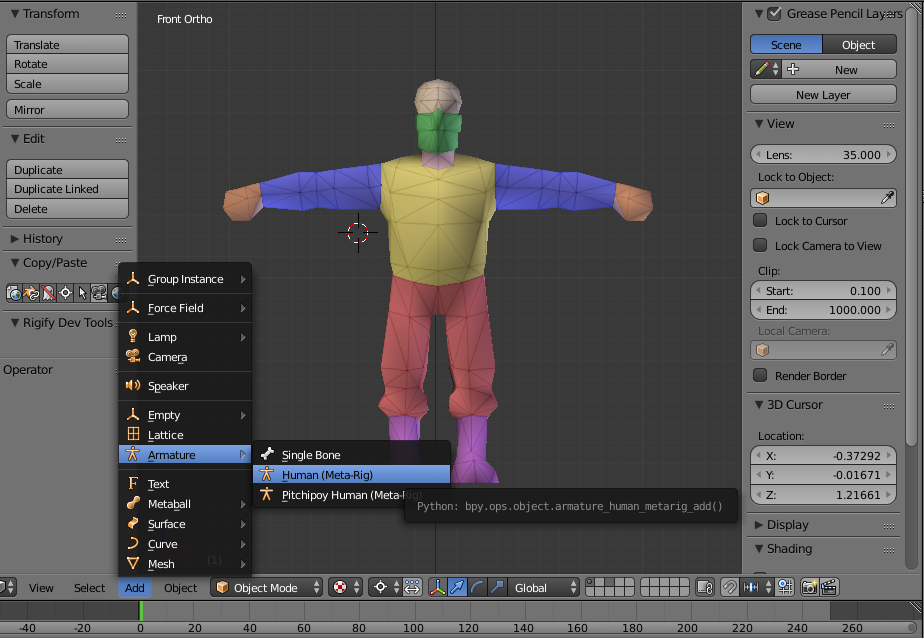Click the Translate button
The height and width of the screenshot is (638, 924).
[67, 45]
